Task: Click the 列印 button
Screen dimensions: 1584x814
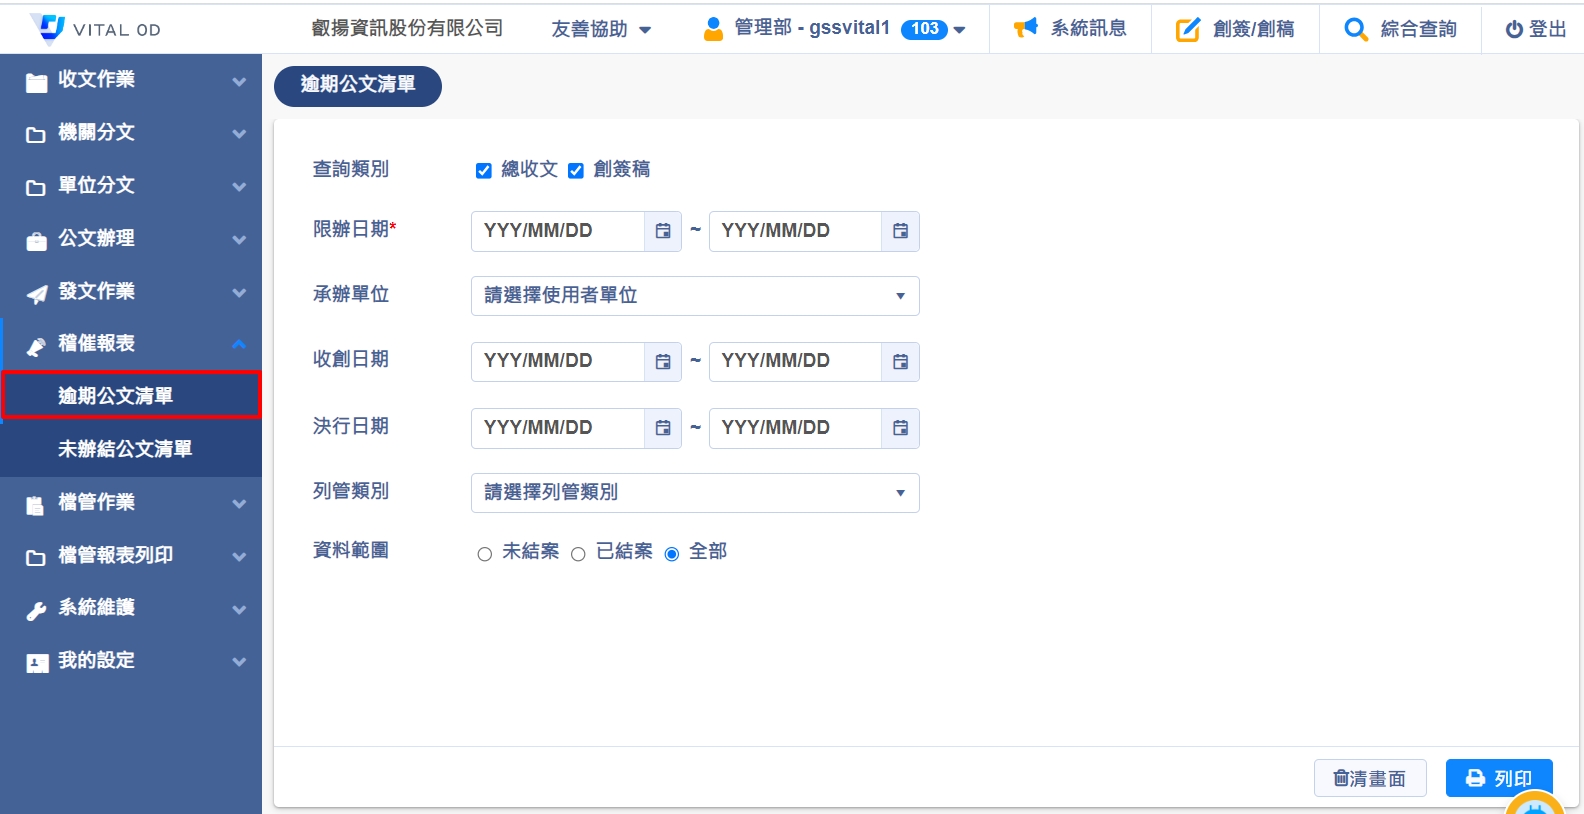Action: tap(1498, 778)
